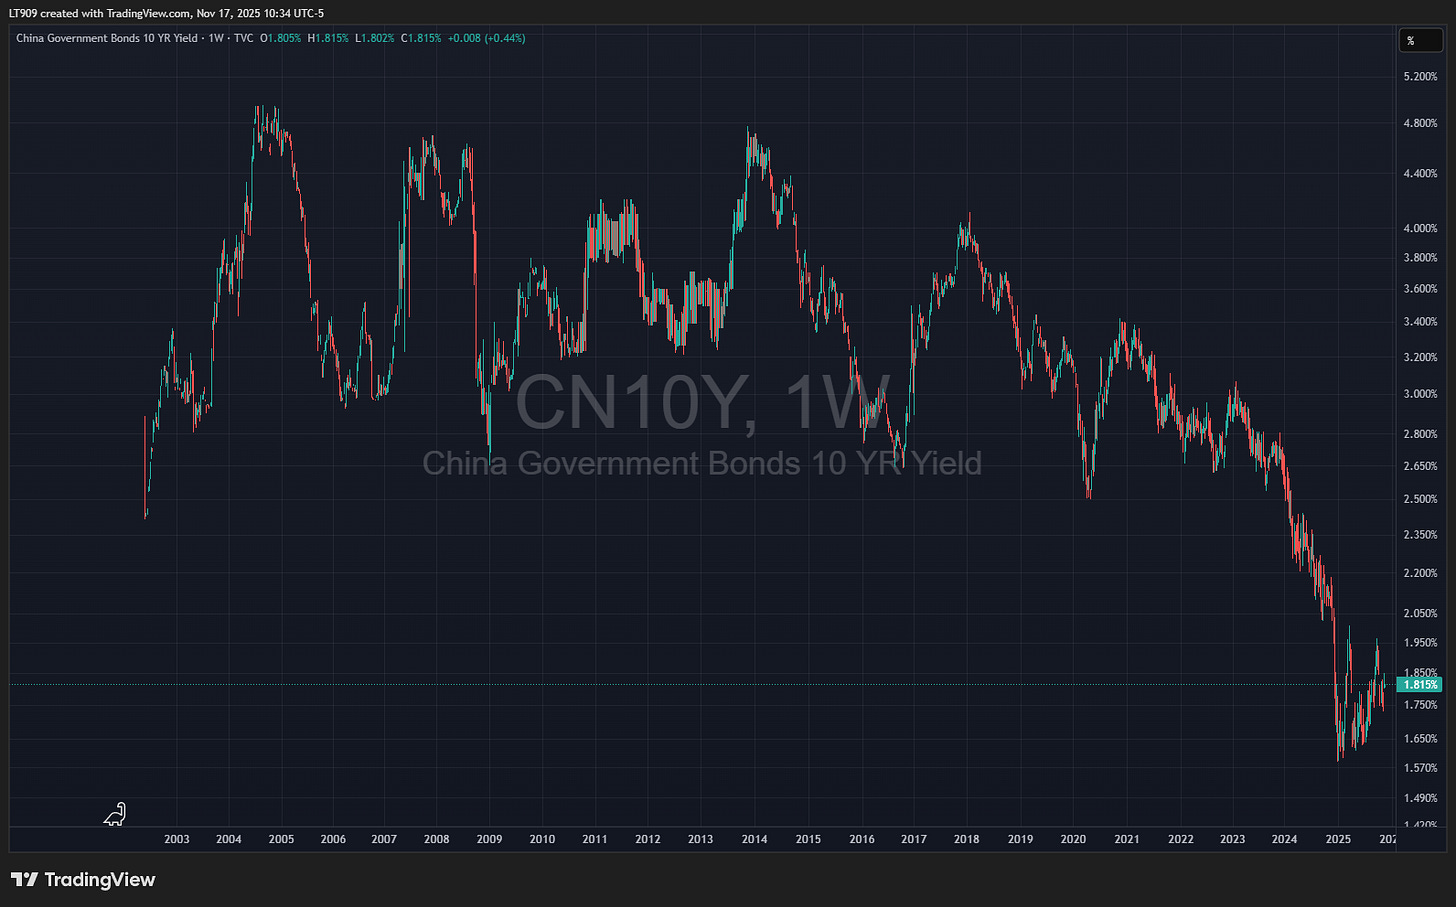
Task: Click the 2005 label on time axis
Action: coord(281,839)
